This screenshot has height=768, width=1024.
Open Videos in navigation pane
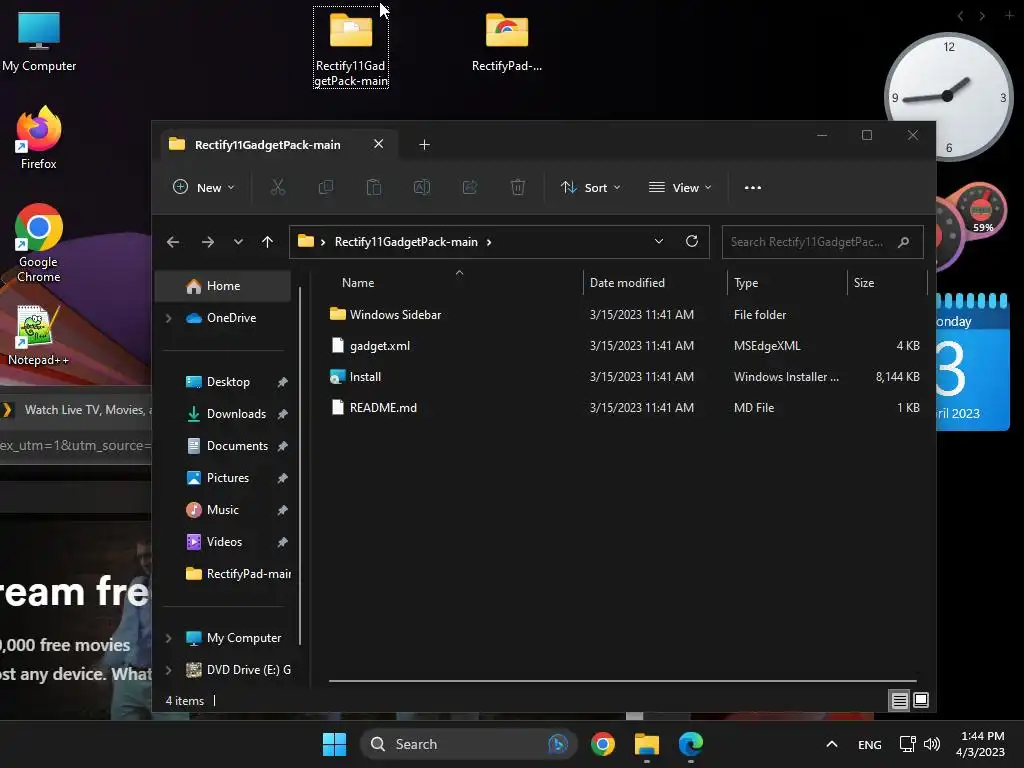225,542
